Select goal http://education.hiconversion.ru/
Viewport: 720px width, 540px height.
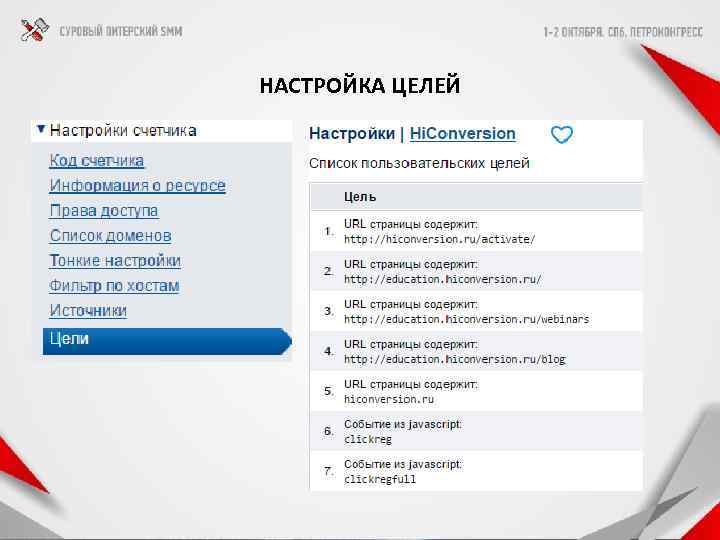[x=476, y=271]
